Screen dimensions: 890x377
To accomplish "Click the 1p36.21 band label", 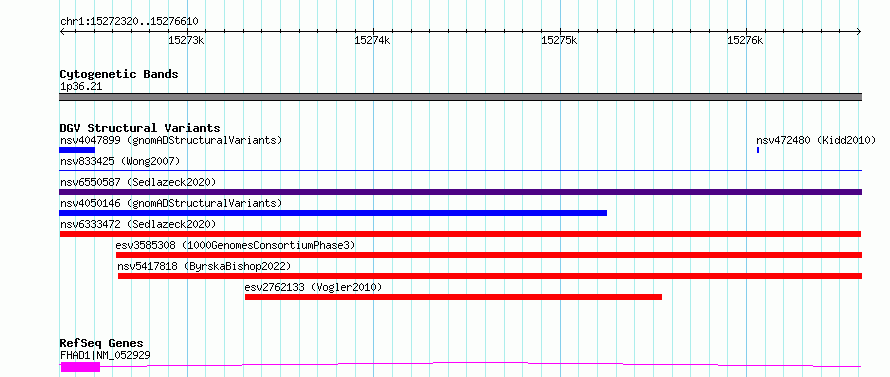I will point(81,87).
